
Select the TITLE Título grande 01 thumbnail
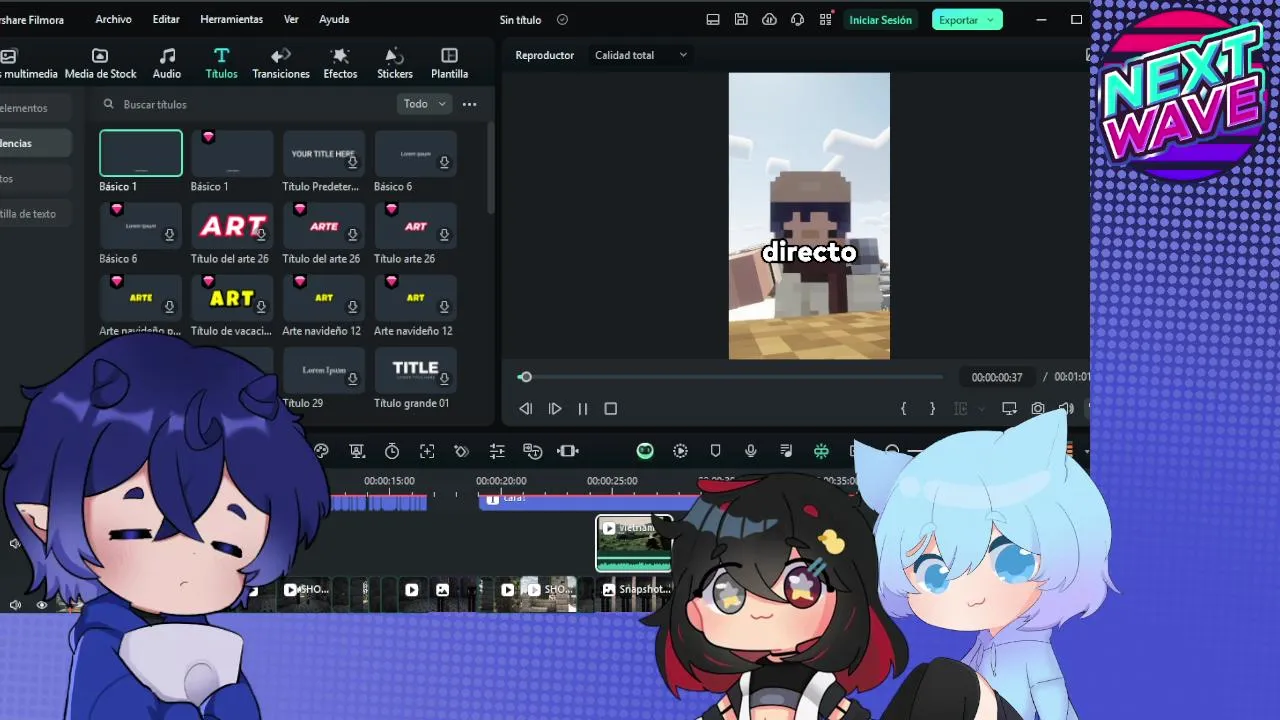tap(415, 370)
